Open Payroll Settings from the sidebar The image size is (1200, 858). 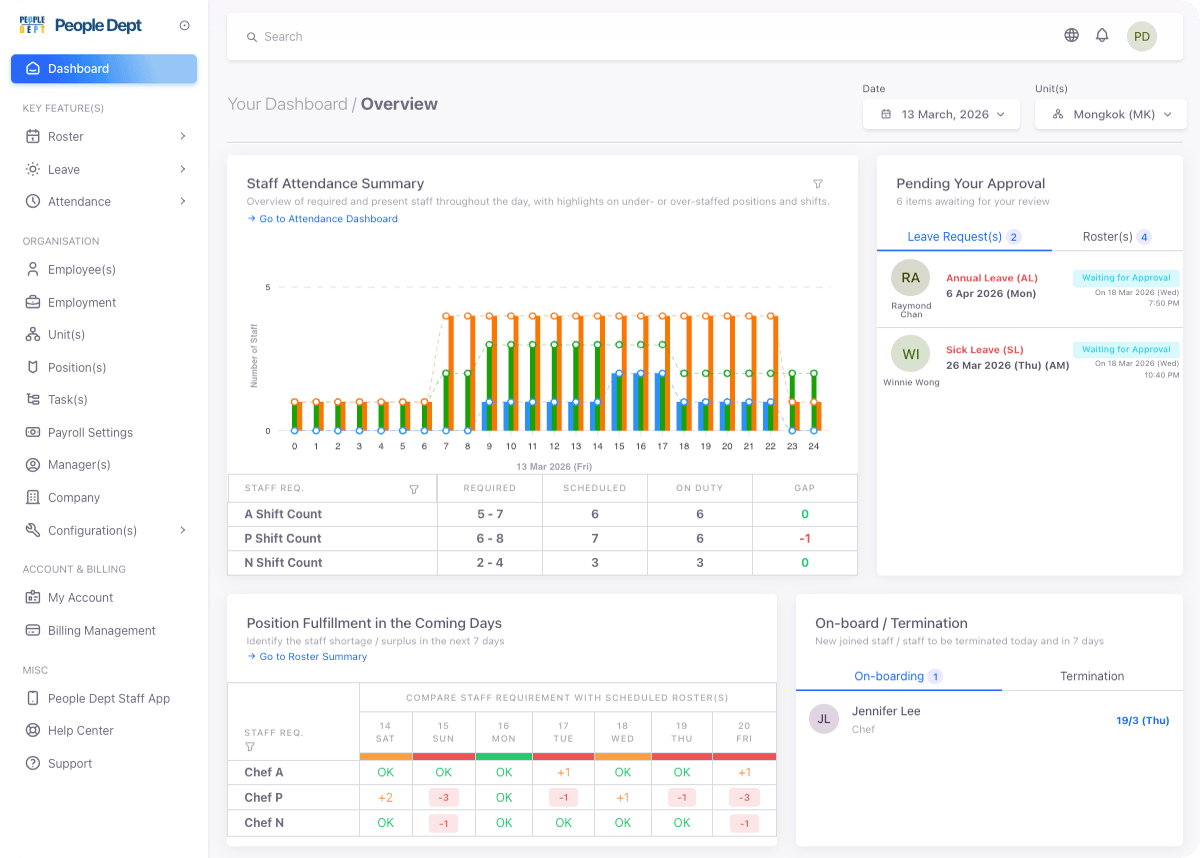90,433
